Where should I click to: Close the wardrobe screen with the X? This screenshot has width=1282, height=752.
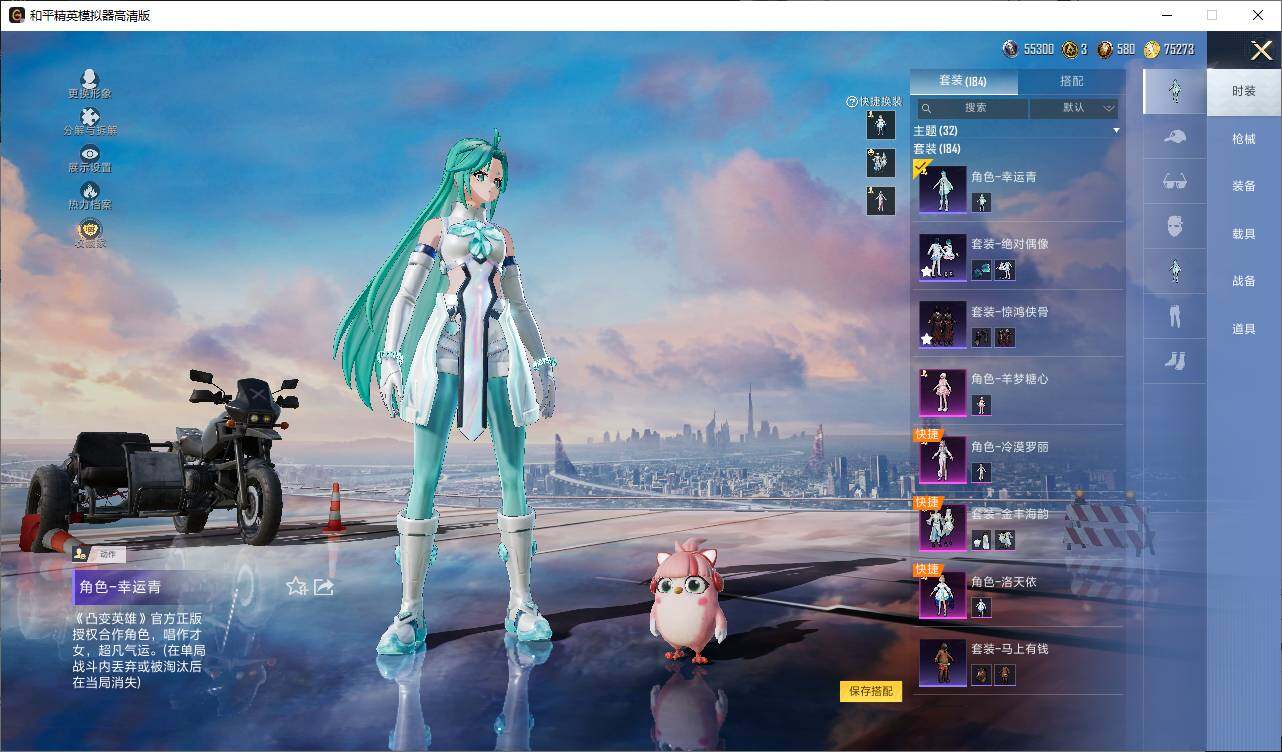point(1260,50)
